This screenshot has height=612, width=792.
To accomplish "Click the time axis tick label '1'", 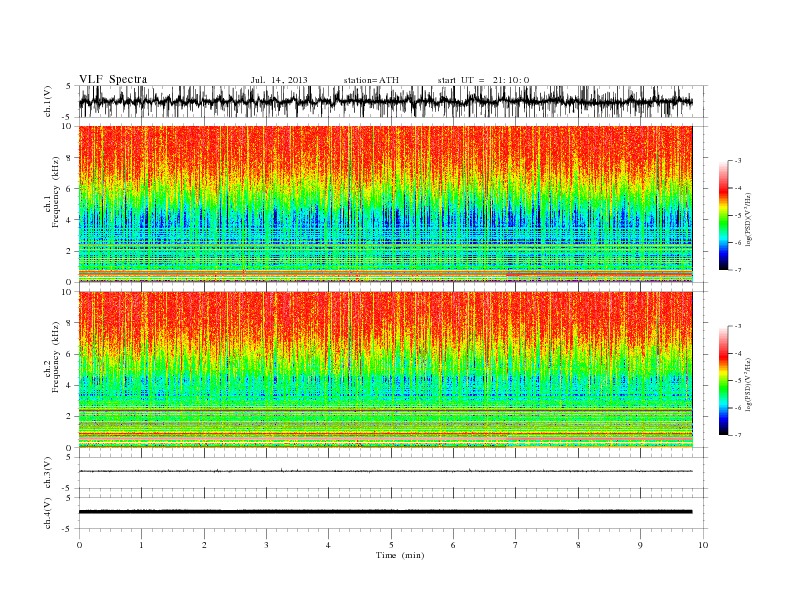I will click(141, 545).
